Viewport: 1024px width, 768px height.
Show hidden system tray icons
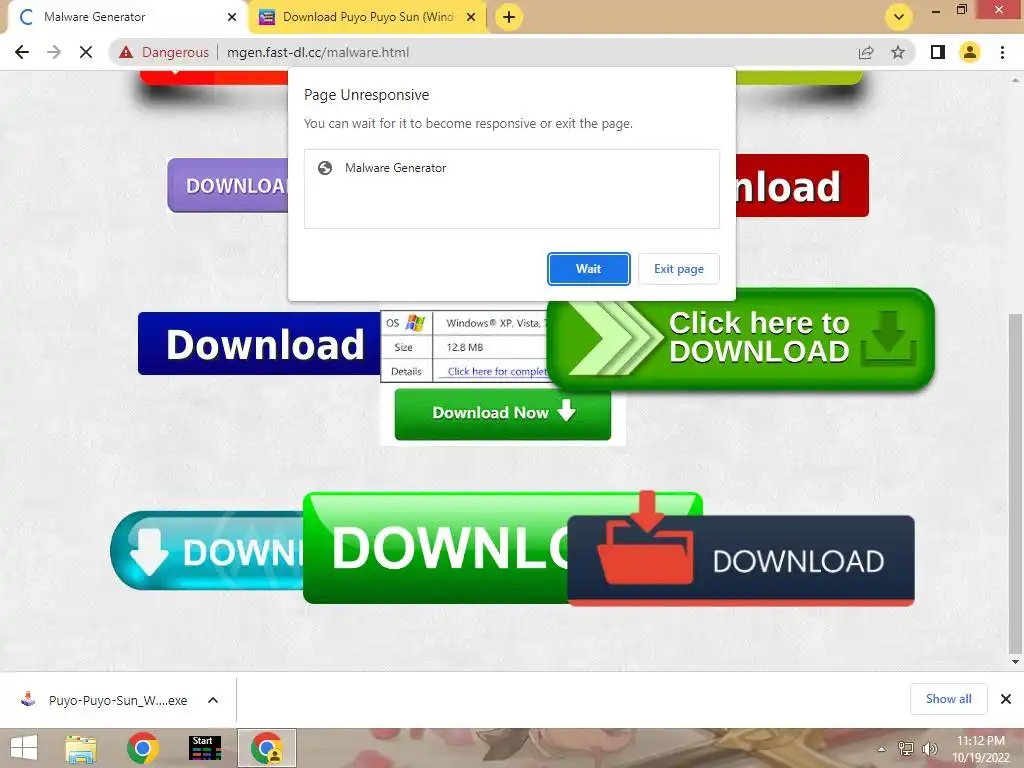pyautogui.click(x=882, y=749)
